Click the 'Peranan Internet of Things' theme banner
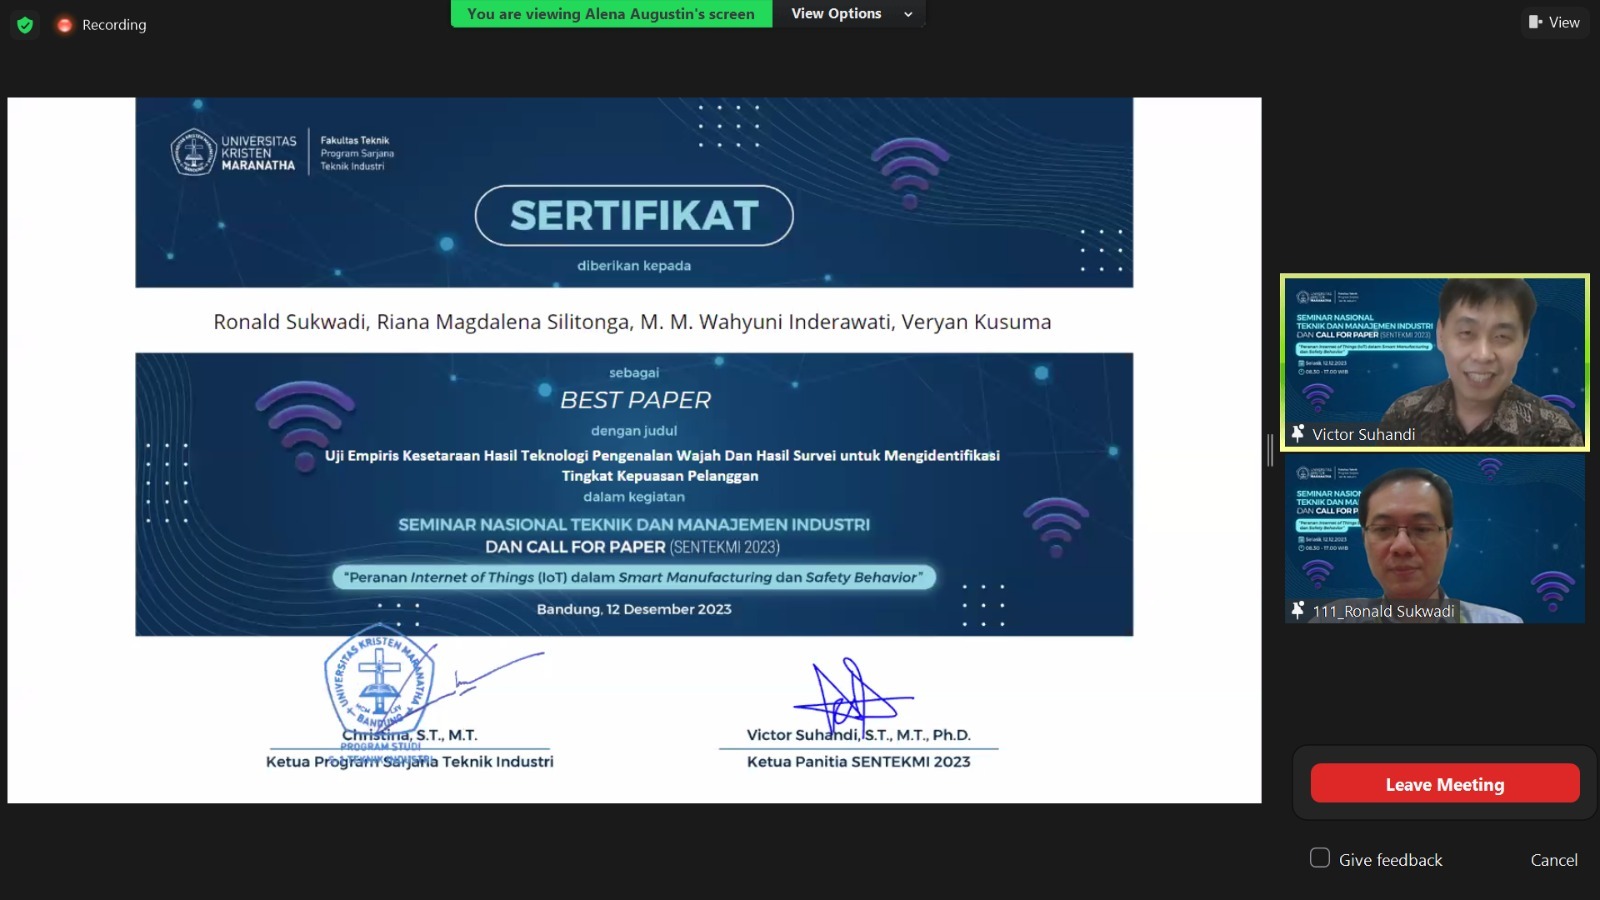The height and width of the screenshot is (900, 1600). point(634,577)
